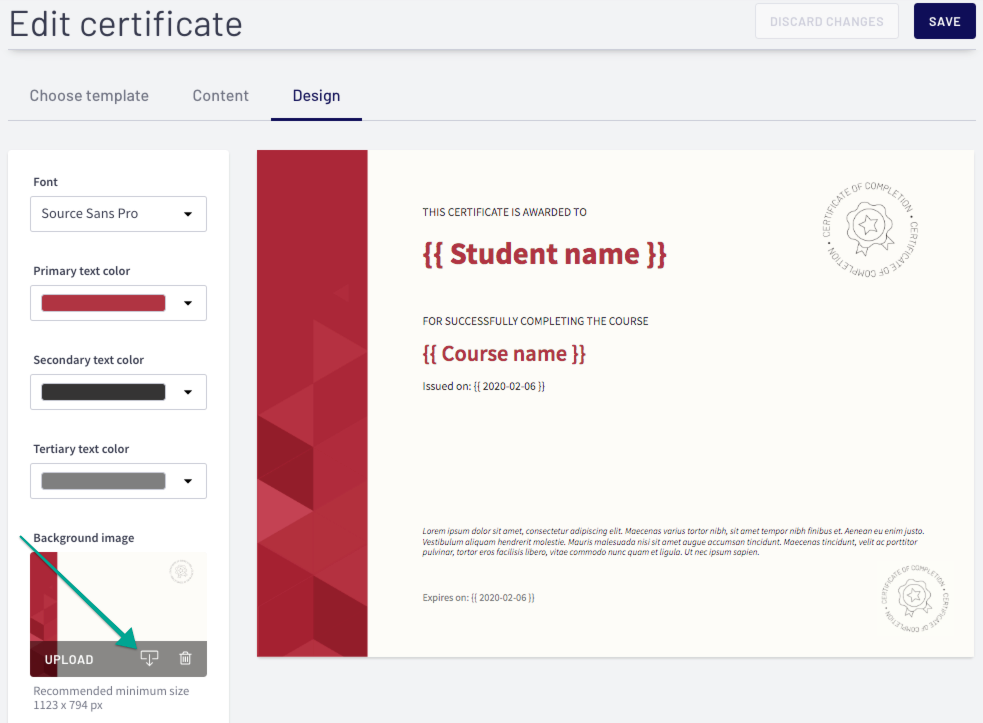Screen dimensions: 983x723
Task: Click the 'Edit certificate' page heading
Action: 125,24
